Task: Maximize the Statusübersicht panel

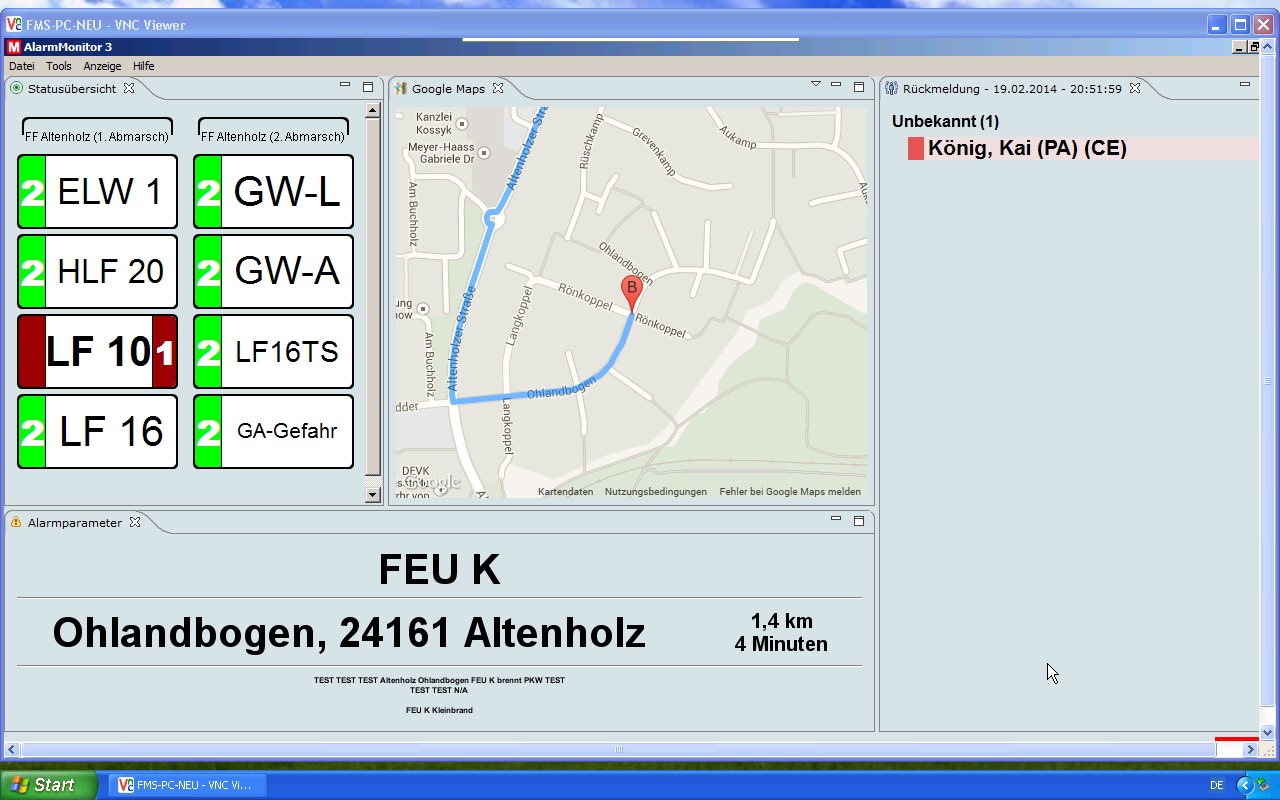Action: coord(367,87)
